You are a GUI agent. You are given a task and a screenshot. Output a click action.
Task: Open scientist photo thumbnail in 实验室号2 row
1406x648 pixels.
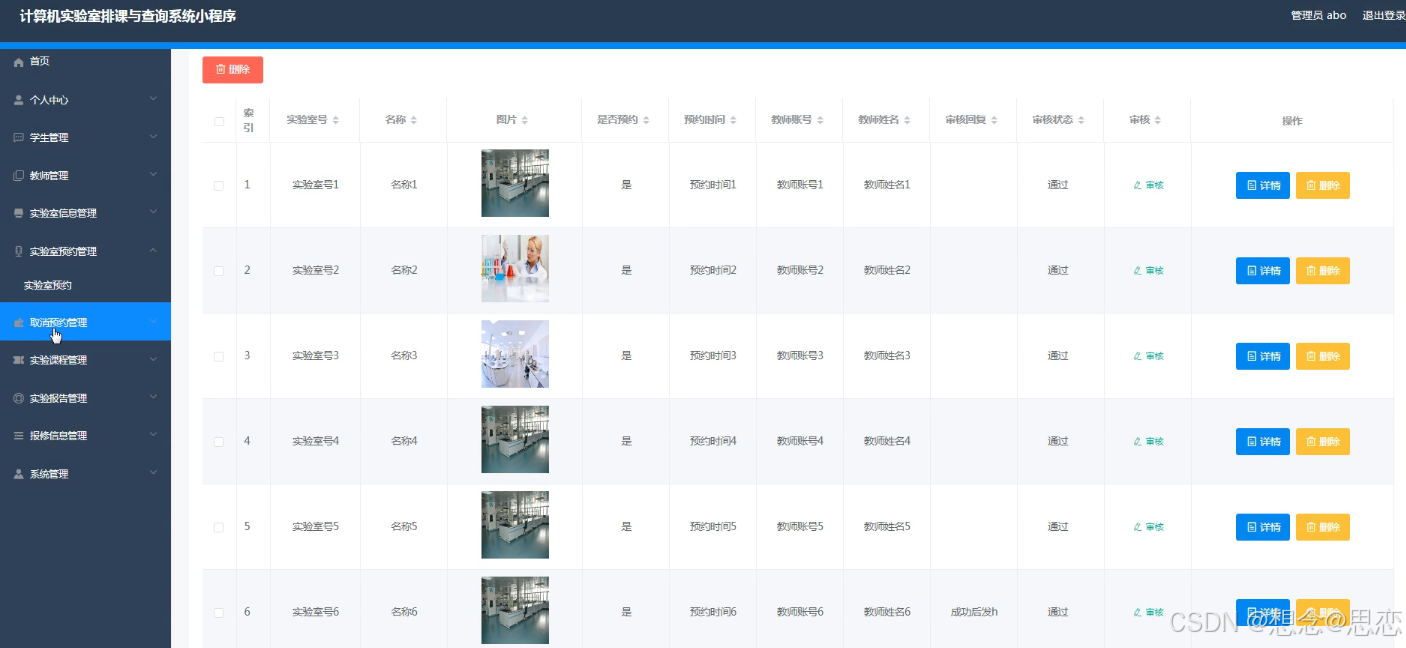tap(515, 268)
